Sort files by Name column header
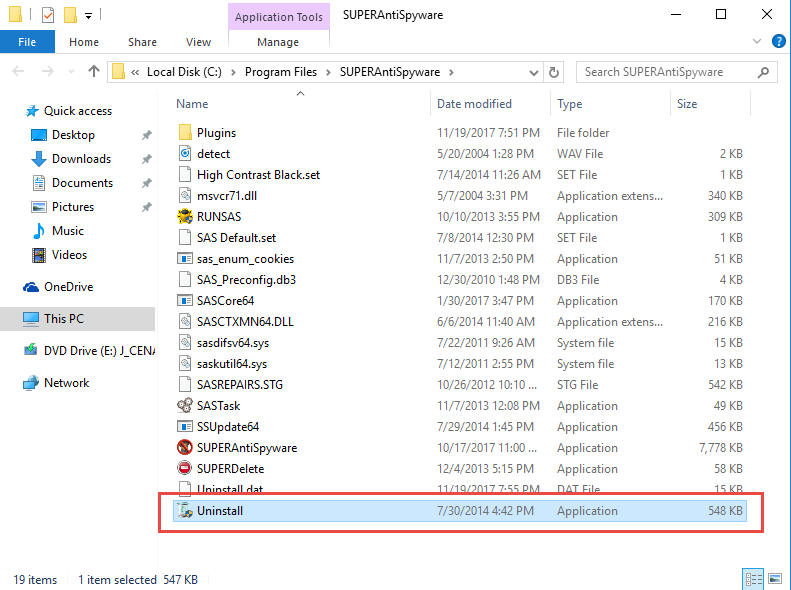 click(x=192, y=103)
